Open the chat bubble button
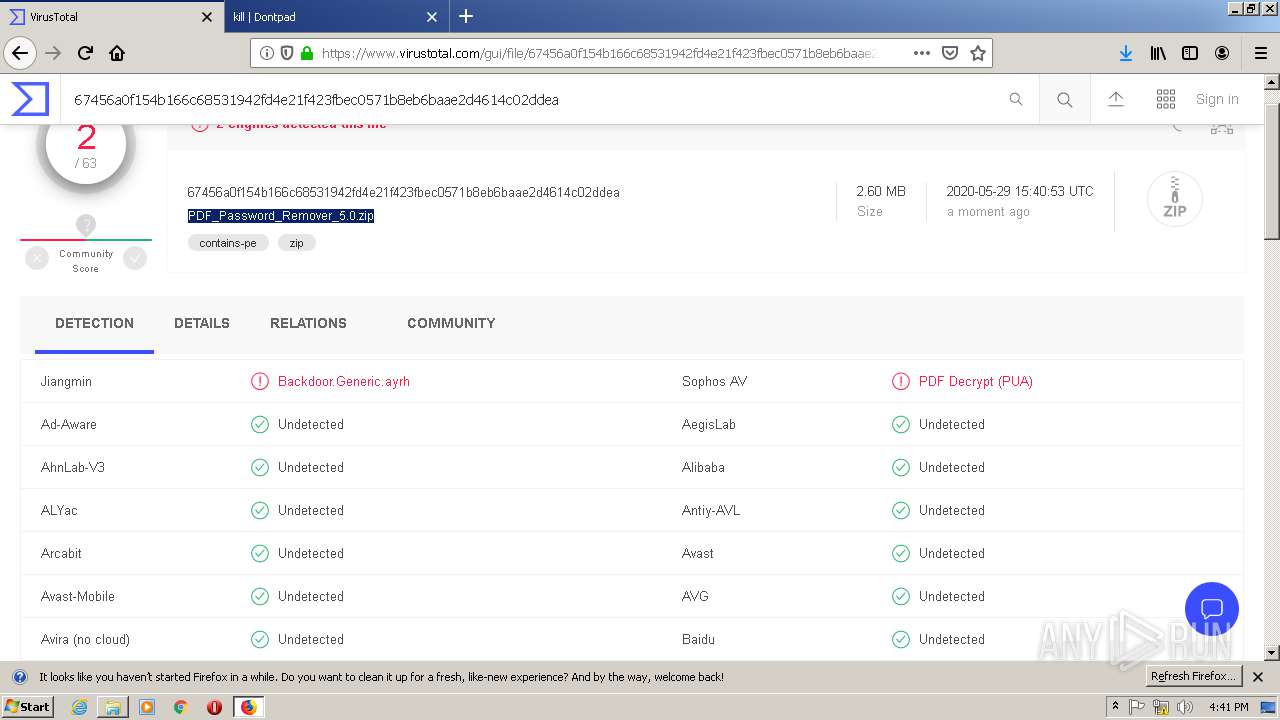This screenshot has height=720, width=1280. pyautogui.click(x=1212, y=609)
